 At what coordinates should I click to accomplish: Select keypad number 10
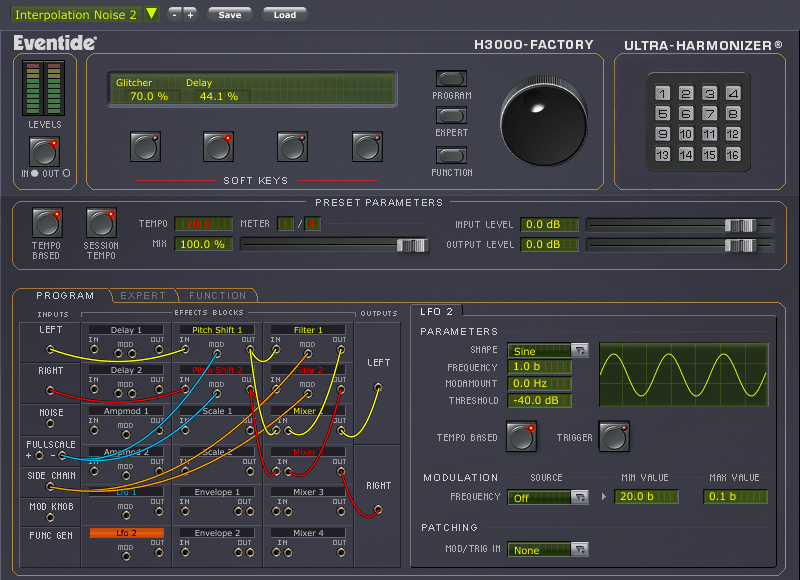686,134
